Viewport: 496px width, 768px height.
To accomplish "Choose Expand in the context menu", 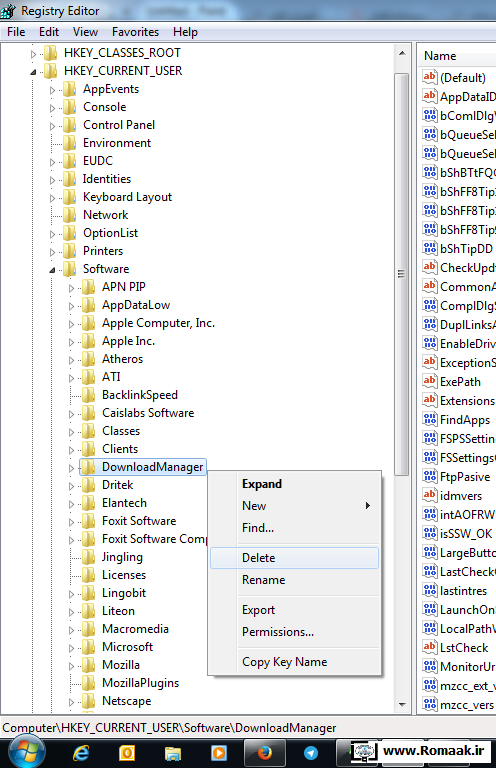I will tap(294, 484).
